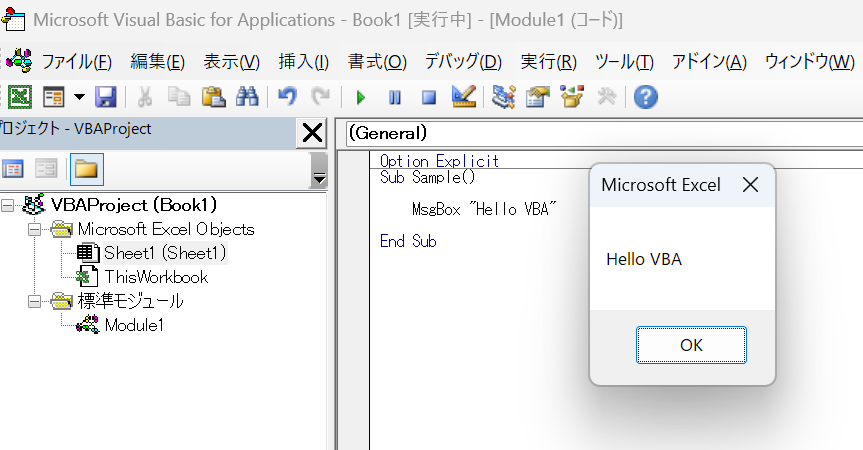Close the Microsoft Excel message box
The image size is (863, 450).
pos(750,185)
